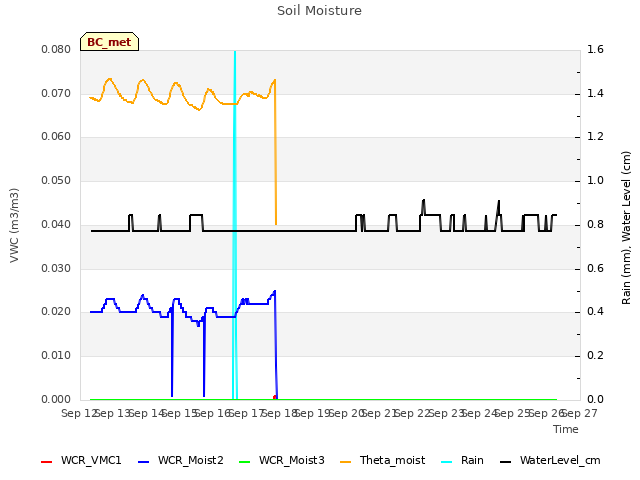Click the green WCR_Moist3 legend swatch

tap(244, 462)
